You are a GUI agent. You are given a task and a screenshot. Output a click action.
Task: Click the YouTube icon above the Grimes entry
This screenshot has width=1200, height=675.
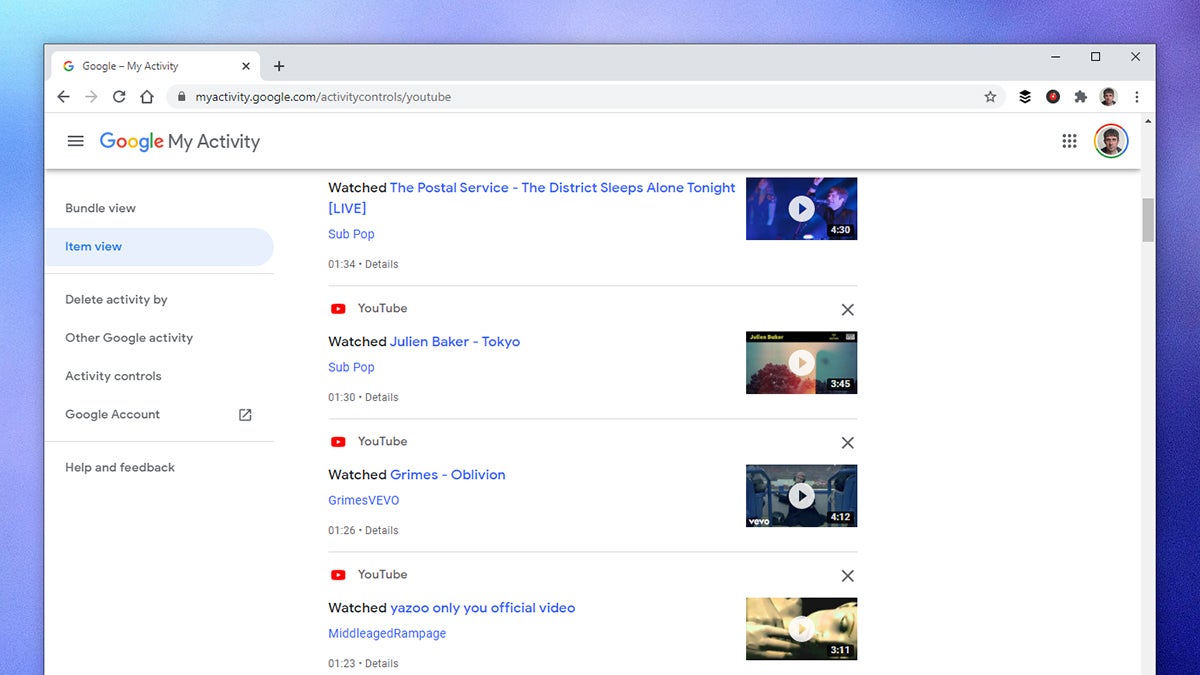coord(338,441)
